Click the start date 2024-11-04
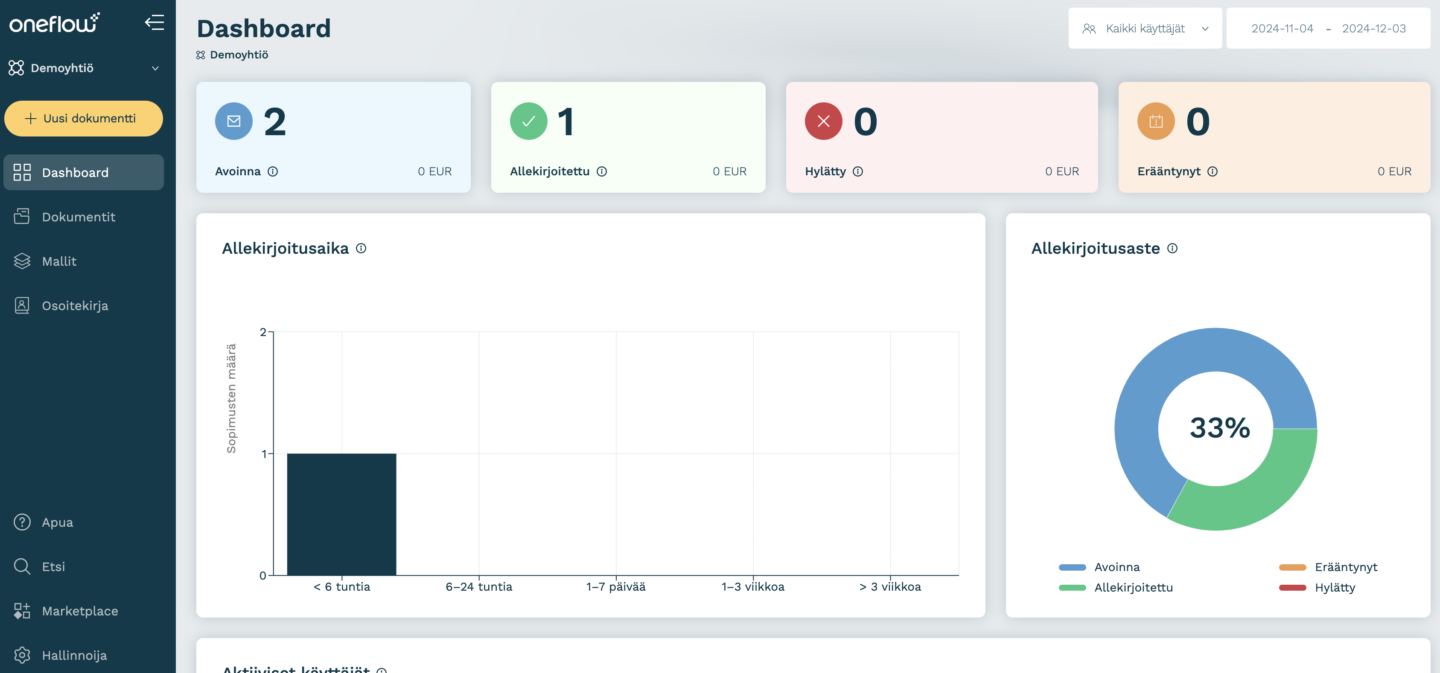The width and height of the screenshot is (1440, 673). pyautogui.click(x=1282, y=28)
